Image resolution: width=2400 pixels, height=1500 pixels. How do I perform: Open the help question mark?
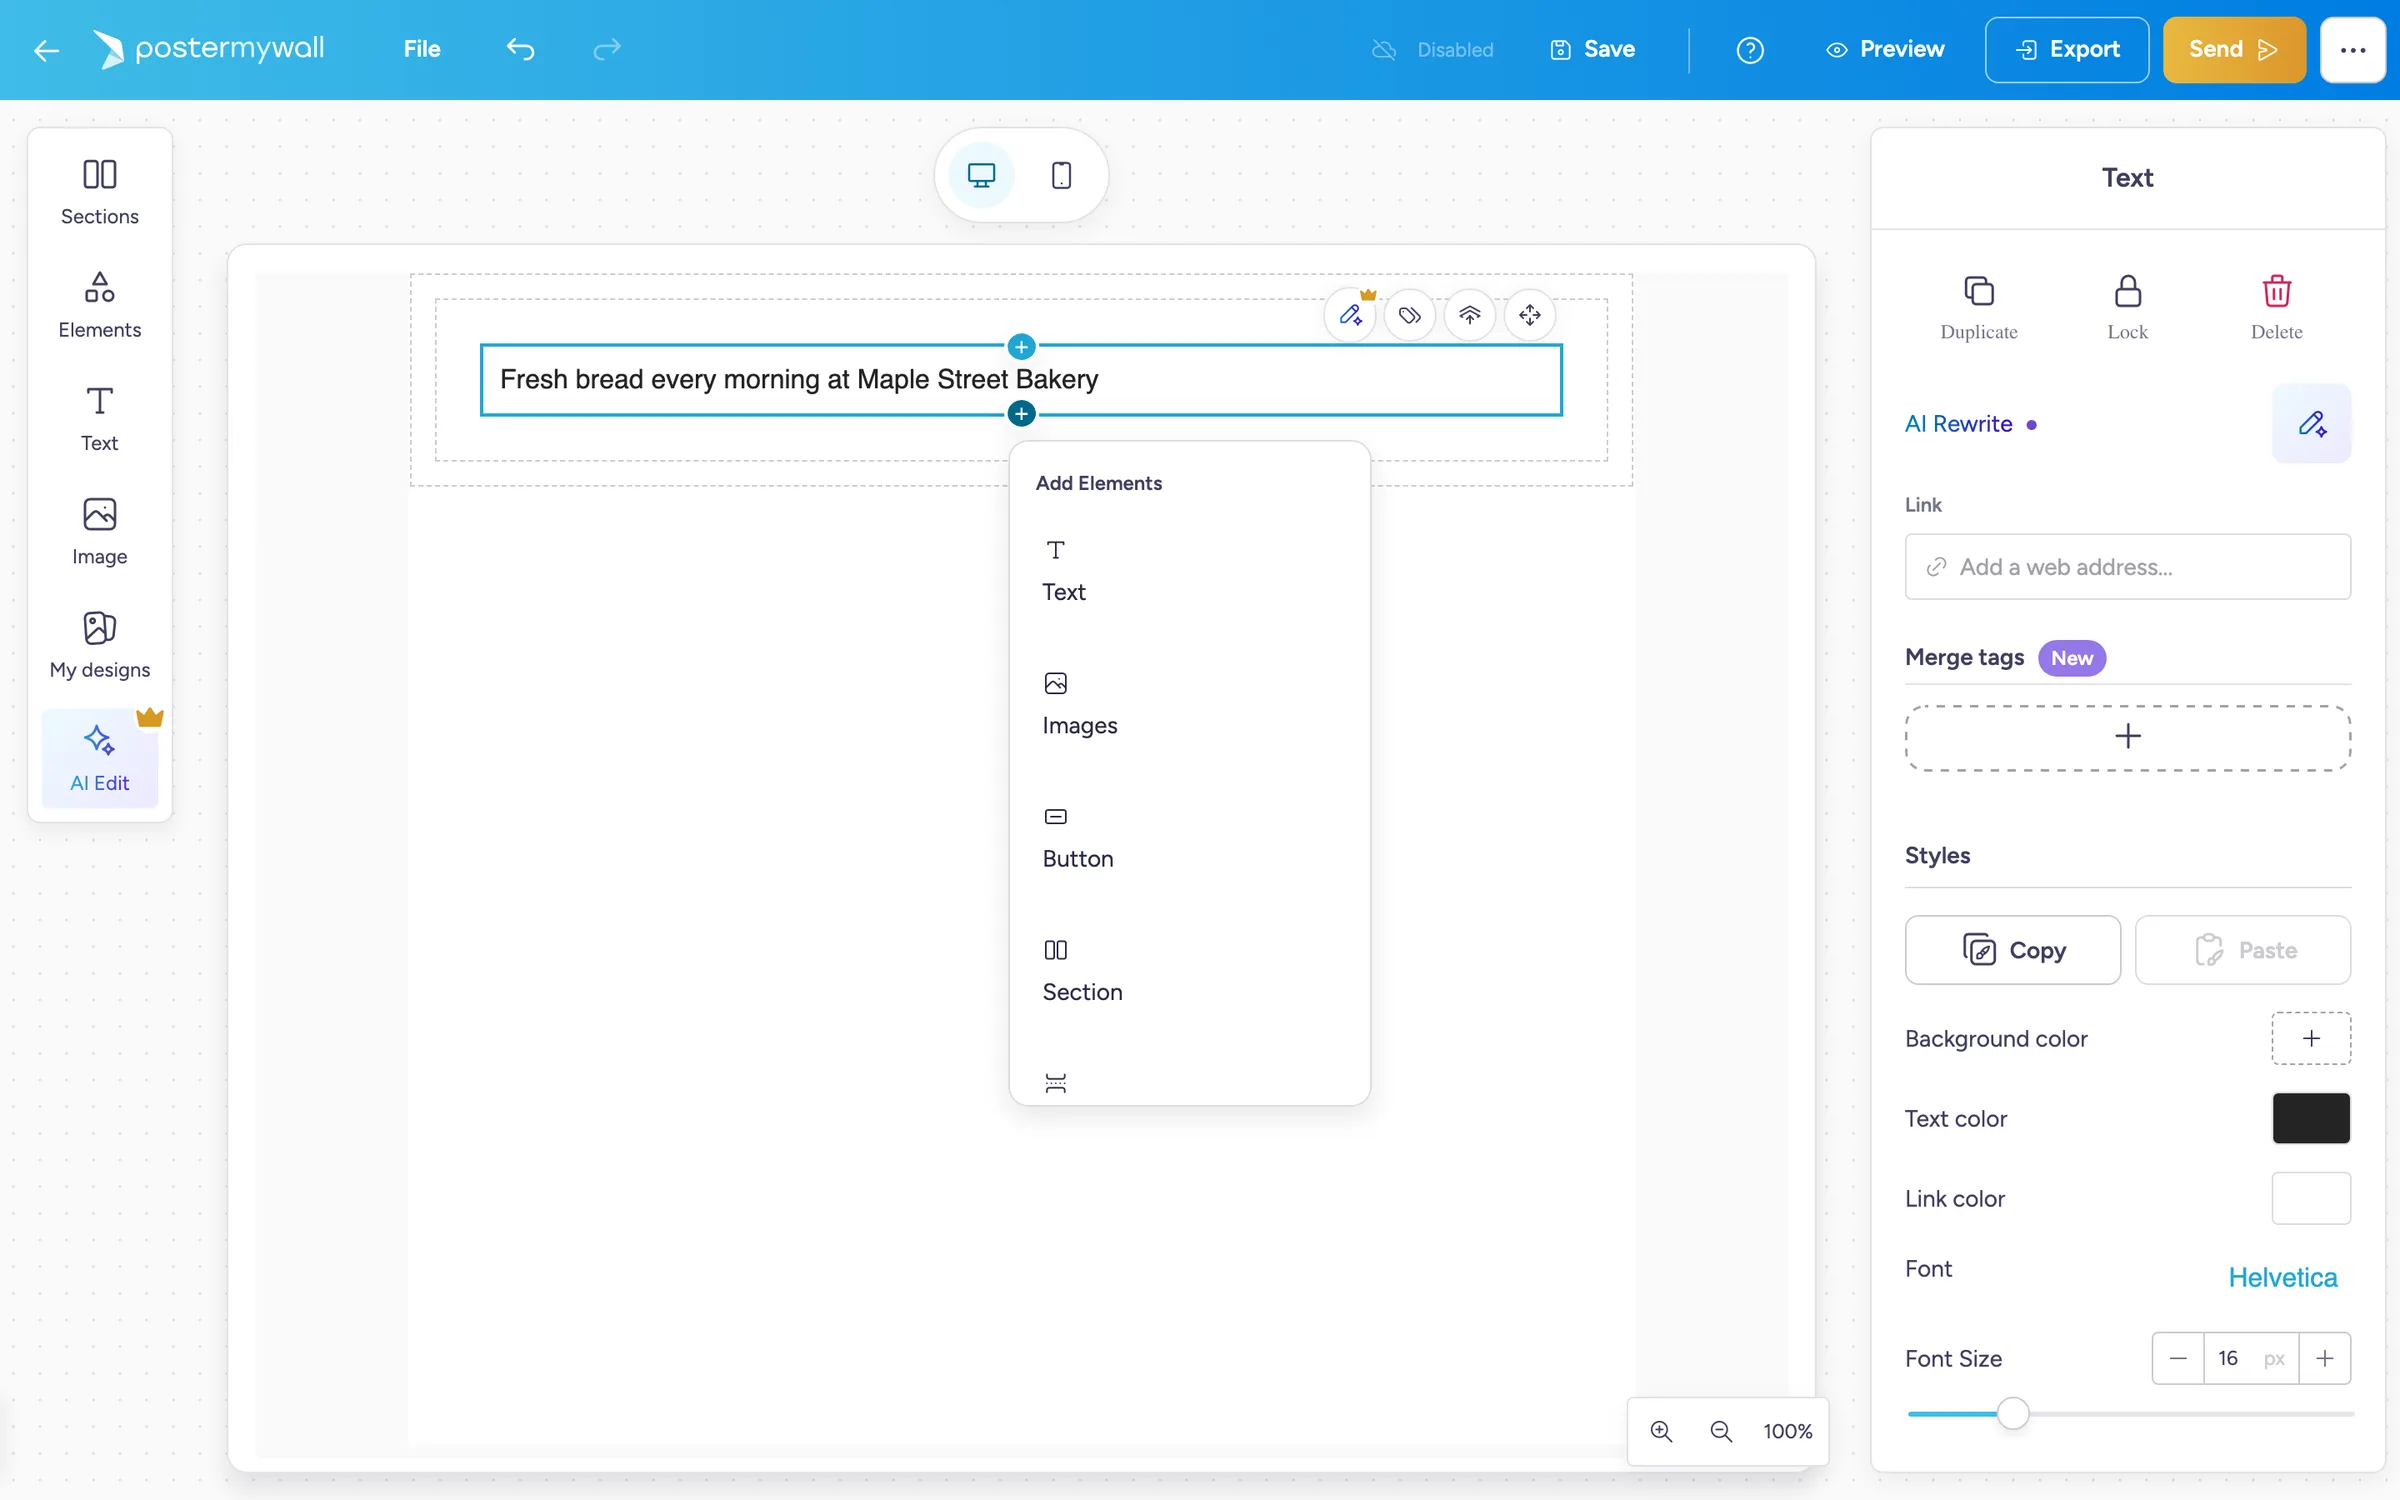point(1749,49)
